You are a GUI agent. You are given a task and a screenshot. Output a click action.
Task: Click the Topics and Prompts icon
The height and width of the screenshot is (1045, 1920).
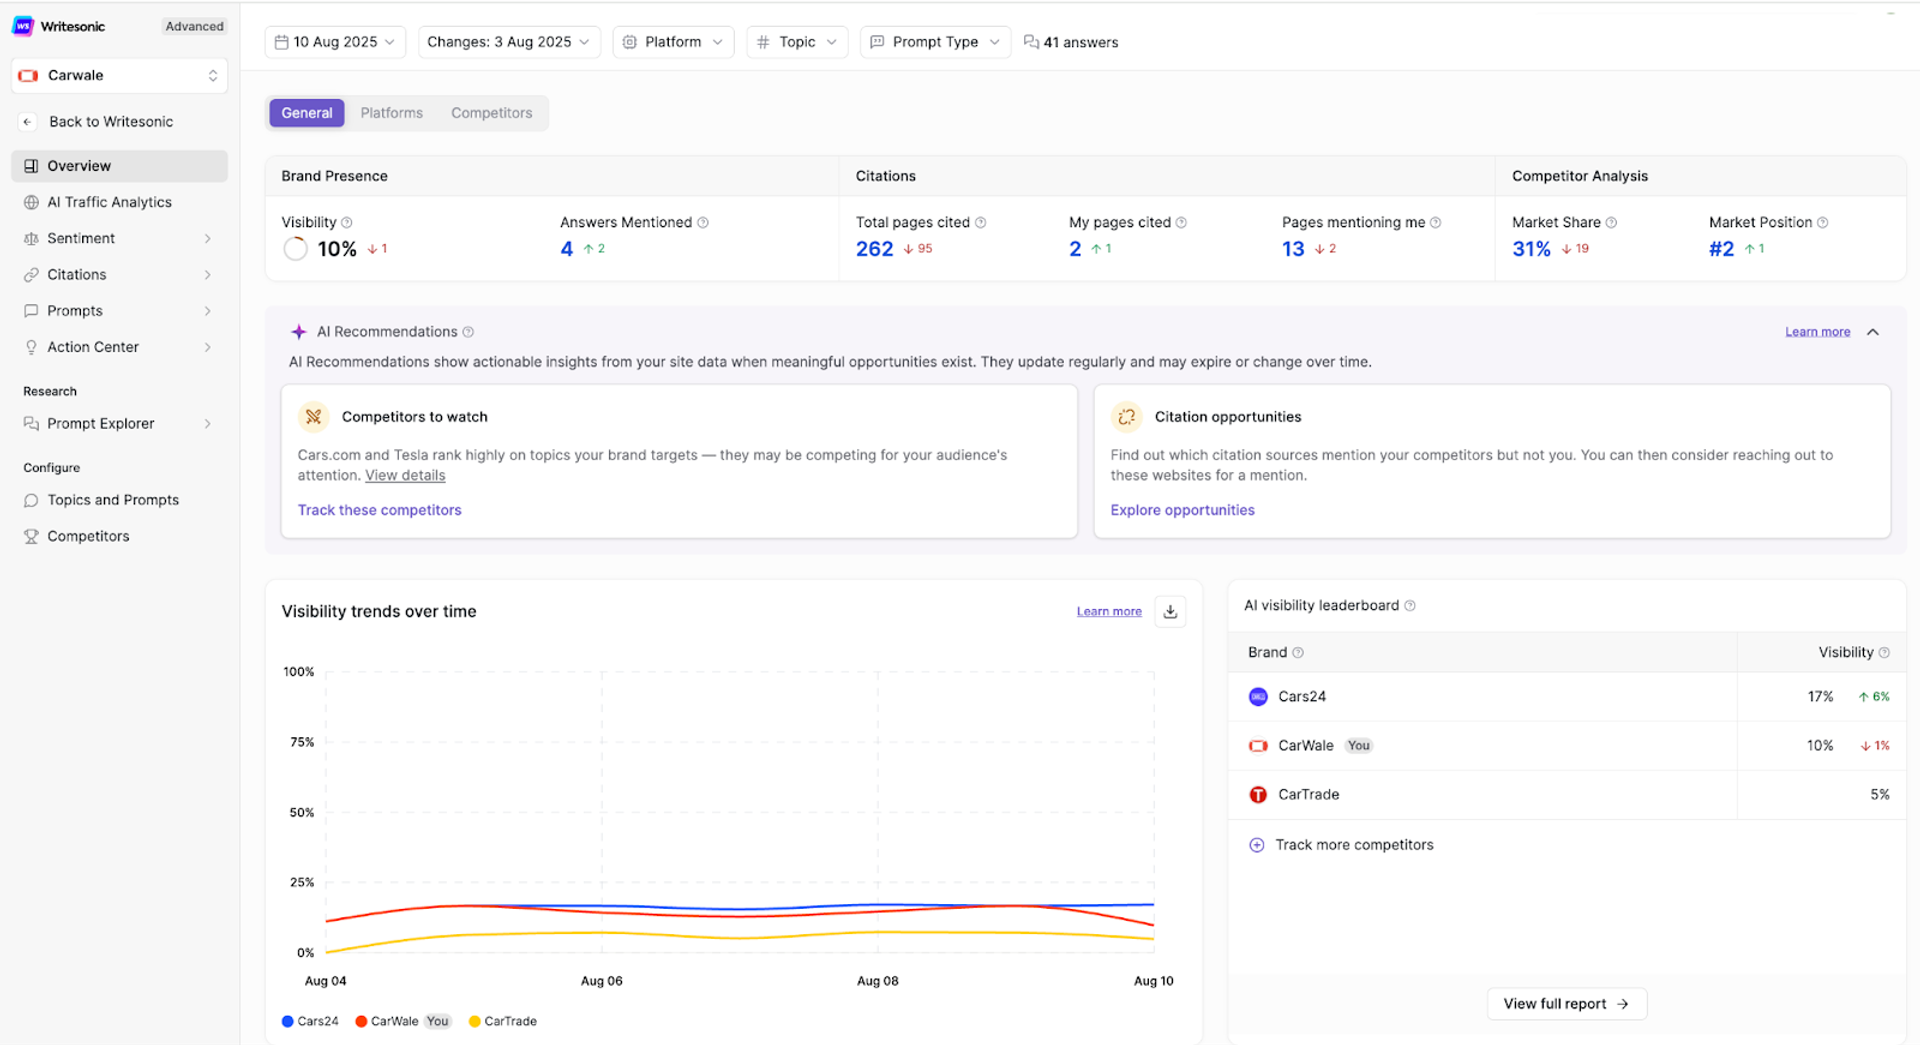click(x=31, y=500)
